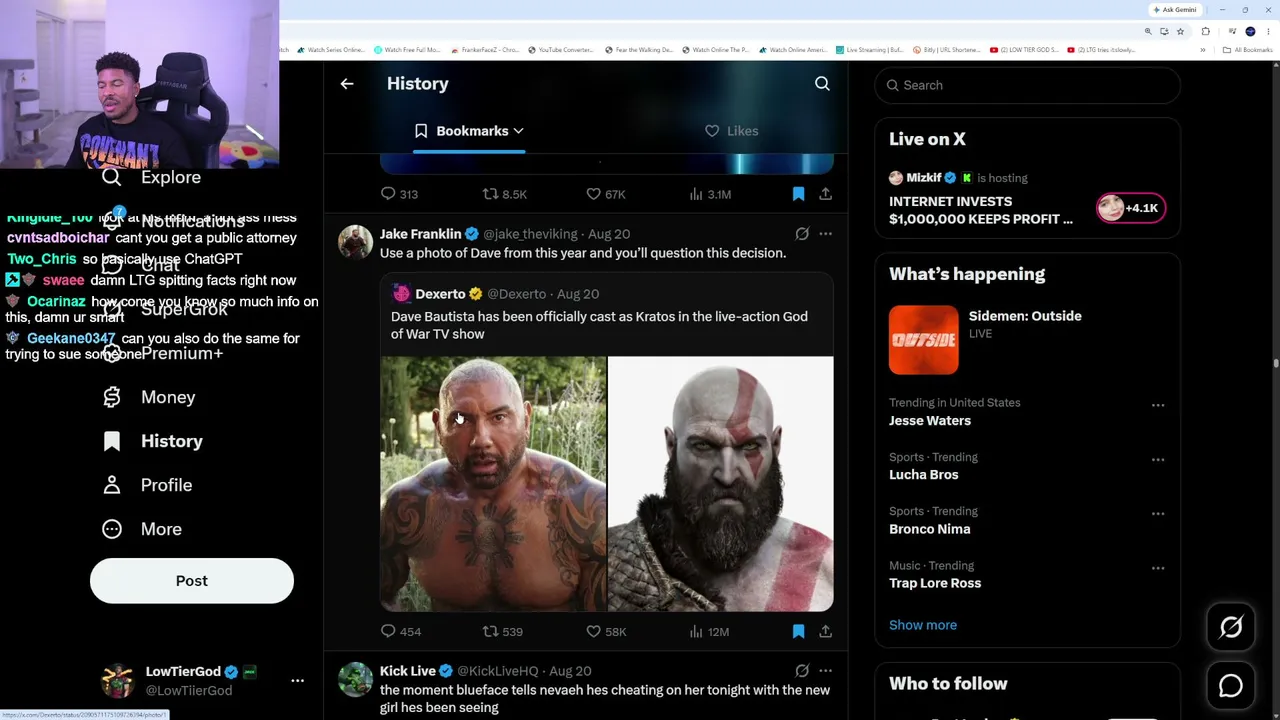
Task: Open Kick Live profile name link
Action: tap(408, 671)
